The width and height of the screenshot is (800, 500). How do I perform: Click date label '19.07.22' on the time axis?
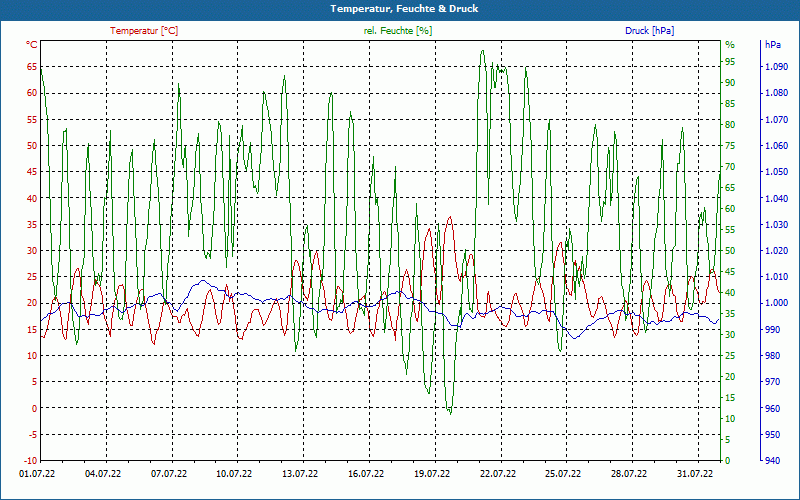tap(432, 474)
